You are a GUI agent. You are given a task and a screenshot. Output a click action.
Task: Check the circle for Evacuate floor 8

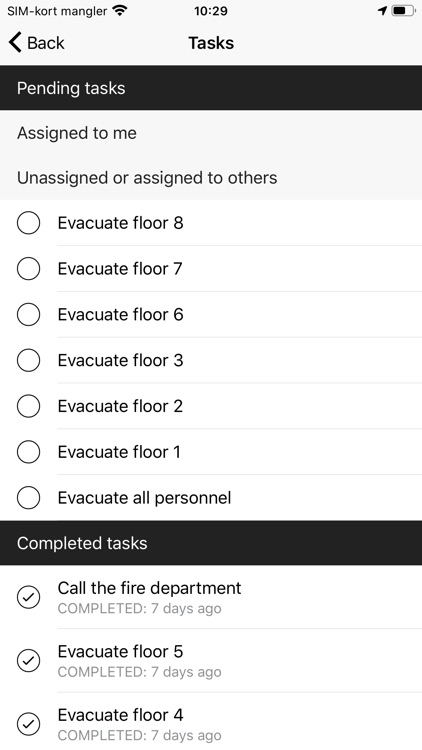(28, 223)
